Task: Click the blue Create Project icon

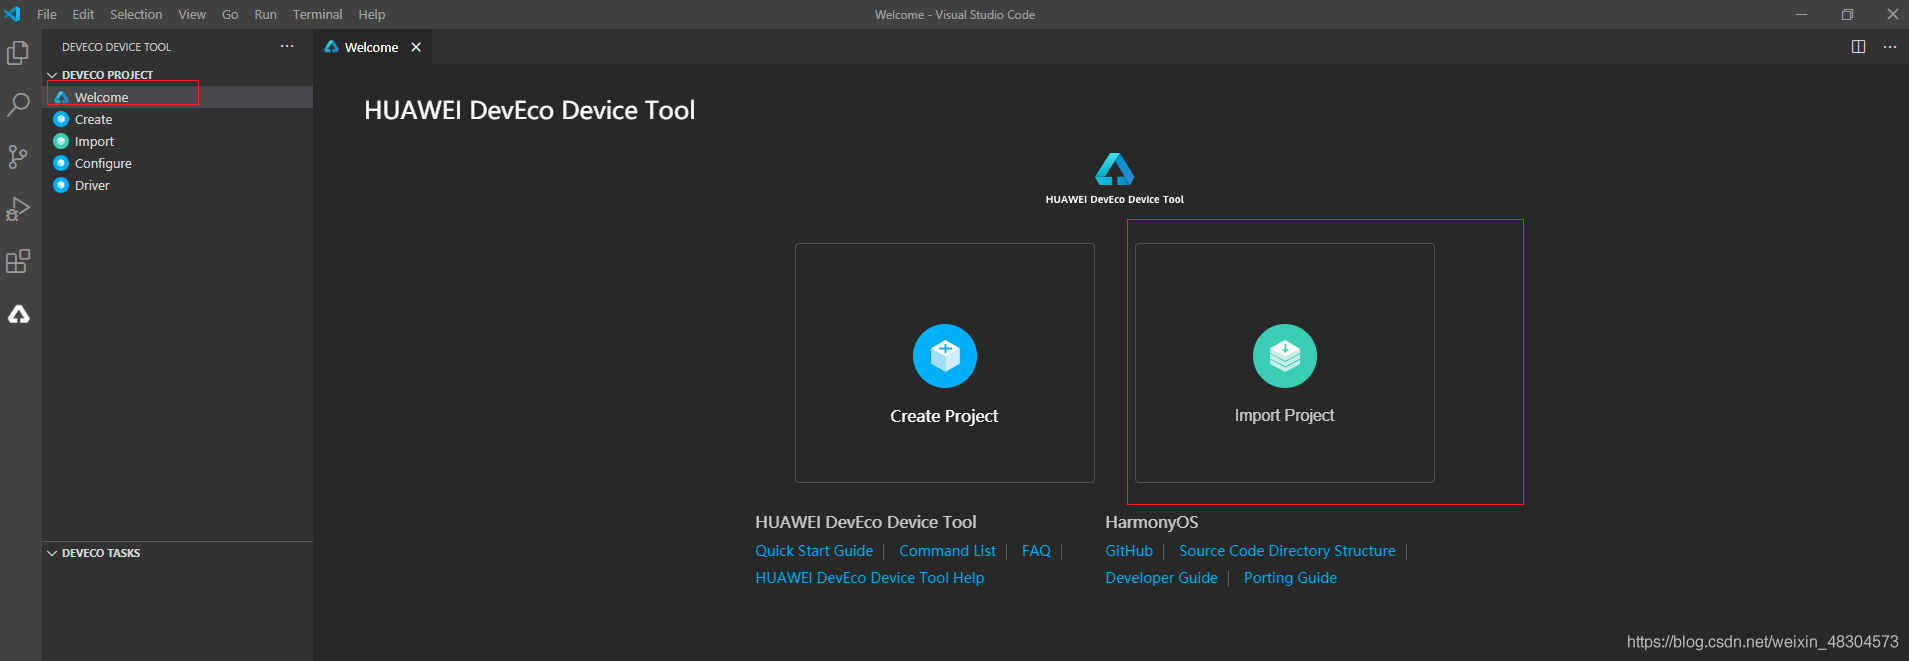Action: coord(944,356)
